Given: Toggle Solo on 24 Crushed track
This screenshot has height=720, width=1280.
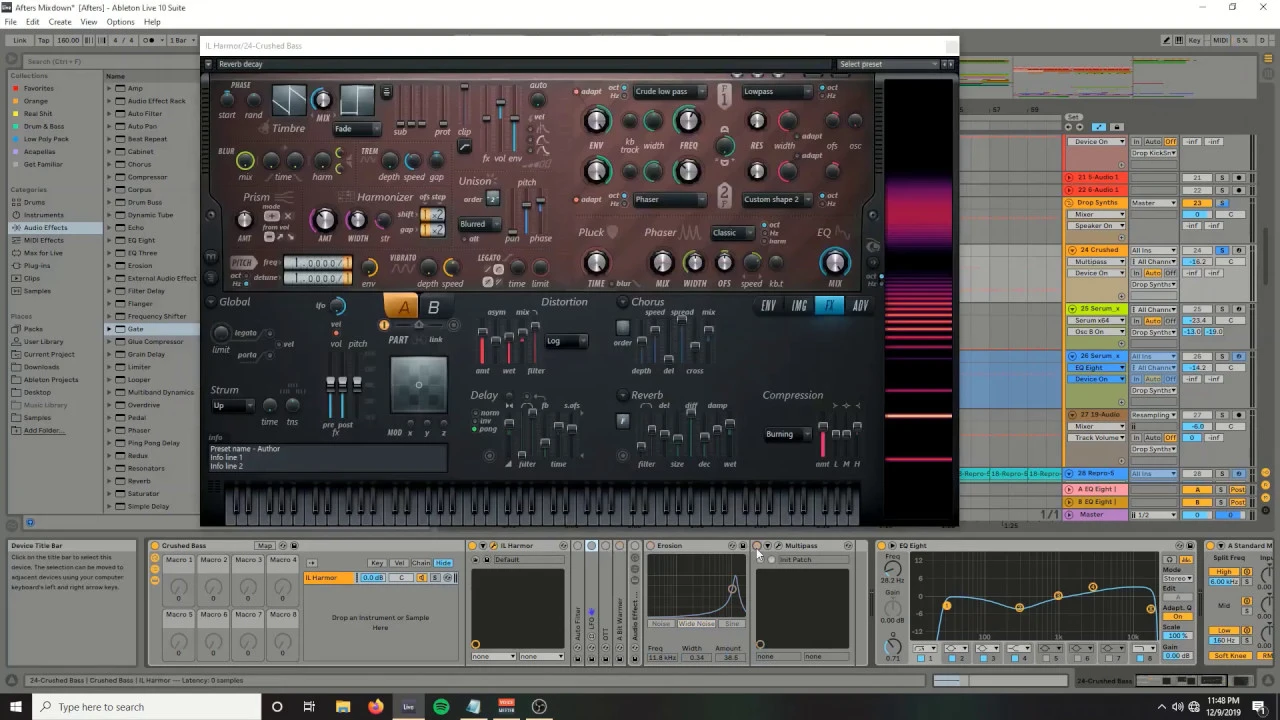Looking at the screenshot, I should pyautogui.click(x=1222, y=250).
